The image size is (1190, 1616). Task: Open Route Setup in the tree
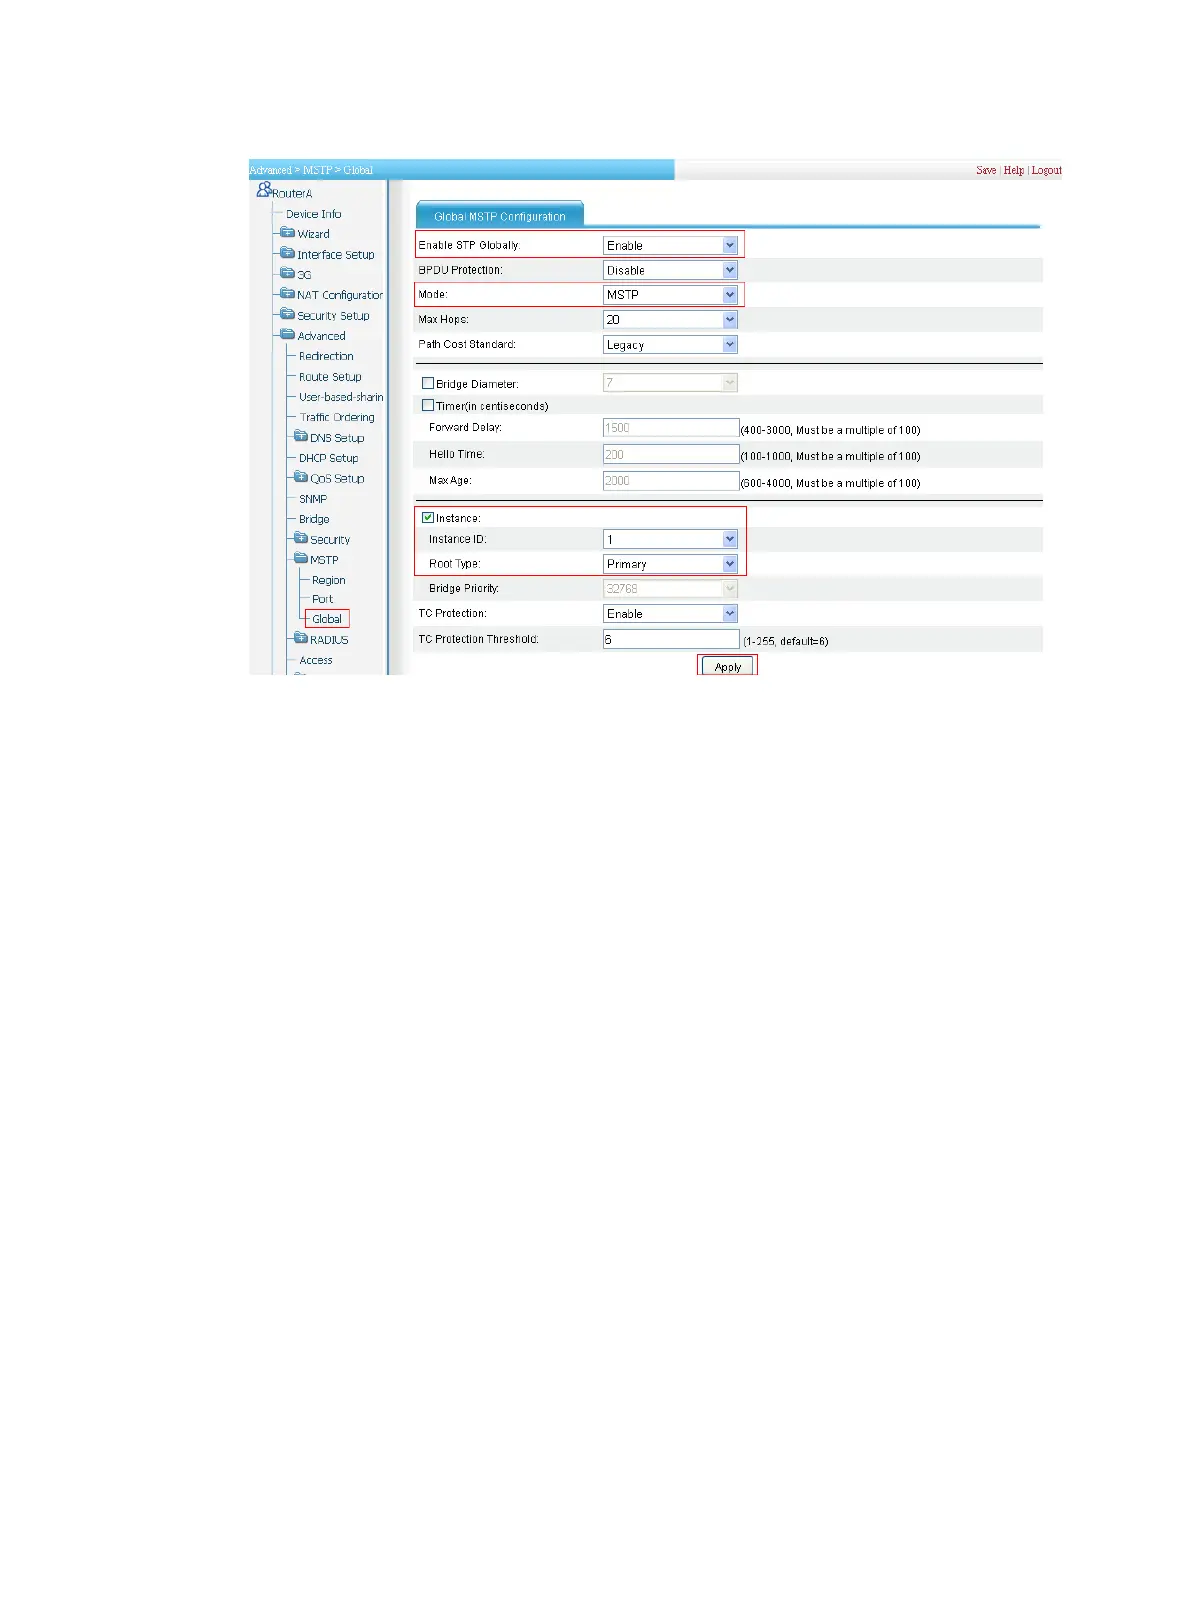tap(330, 377)
